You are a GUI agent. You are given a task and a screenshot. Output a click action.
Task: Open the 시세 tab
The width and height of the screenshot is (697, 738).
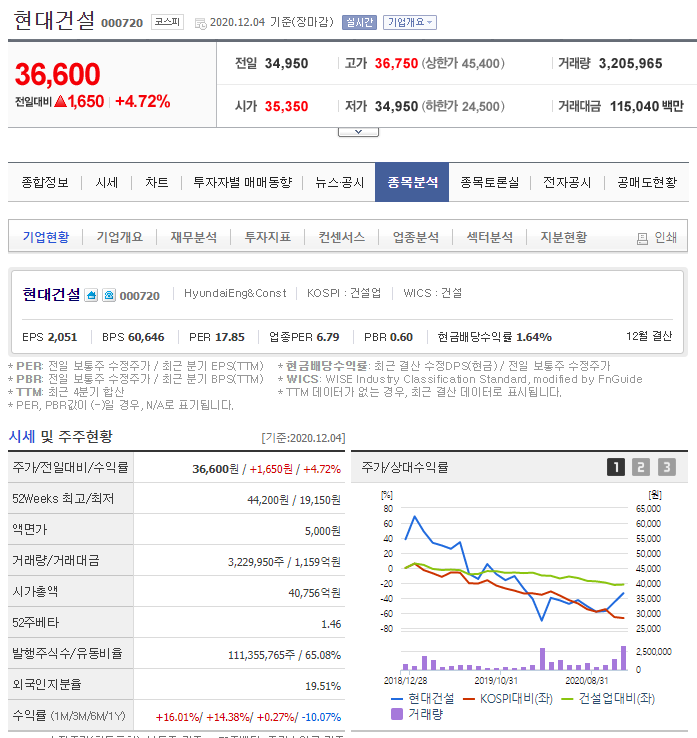coord(106,183)
